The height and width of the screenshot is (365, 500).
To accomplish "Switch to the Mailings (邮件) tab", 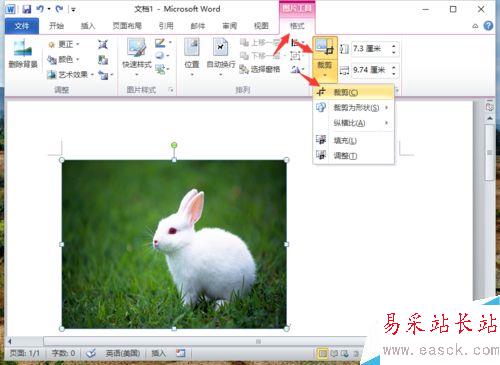I will tap(198, 26).
